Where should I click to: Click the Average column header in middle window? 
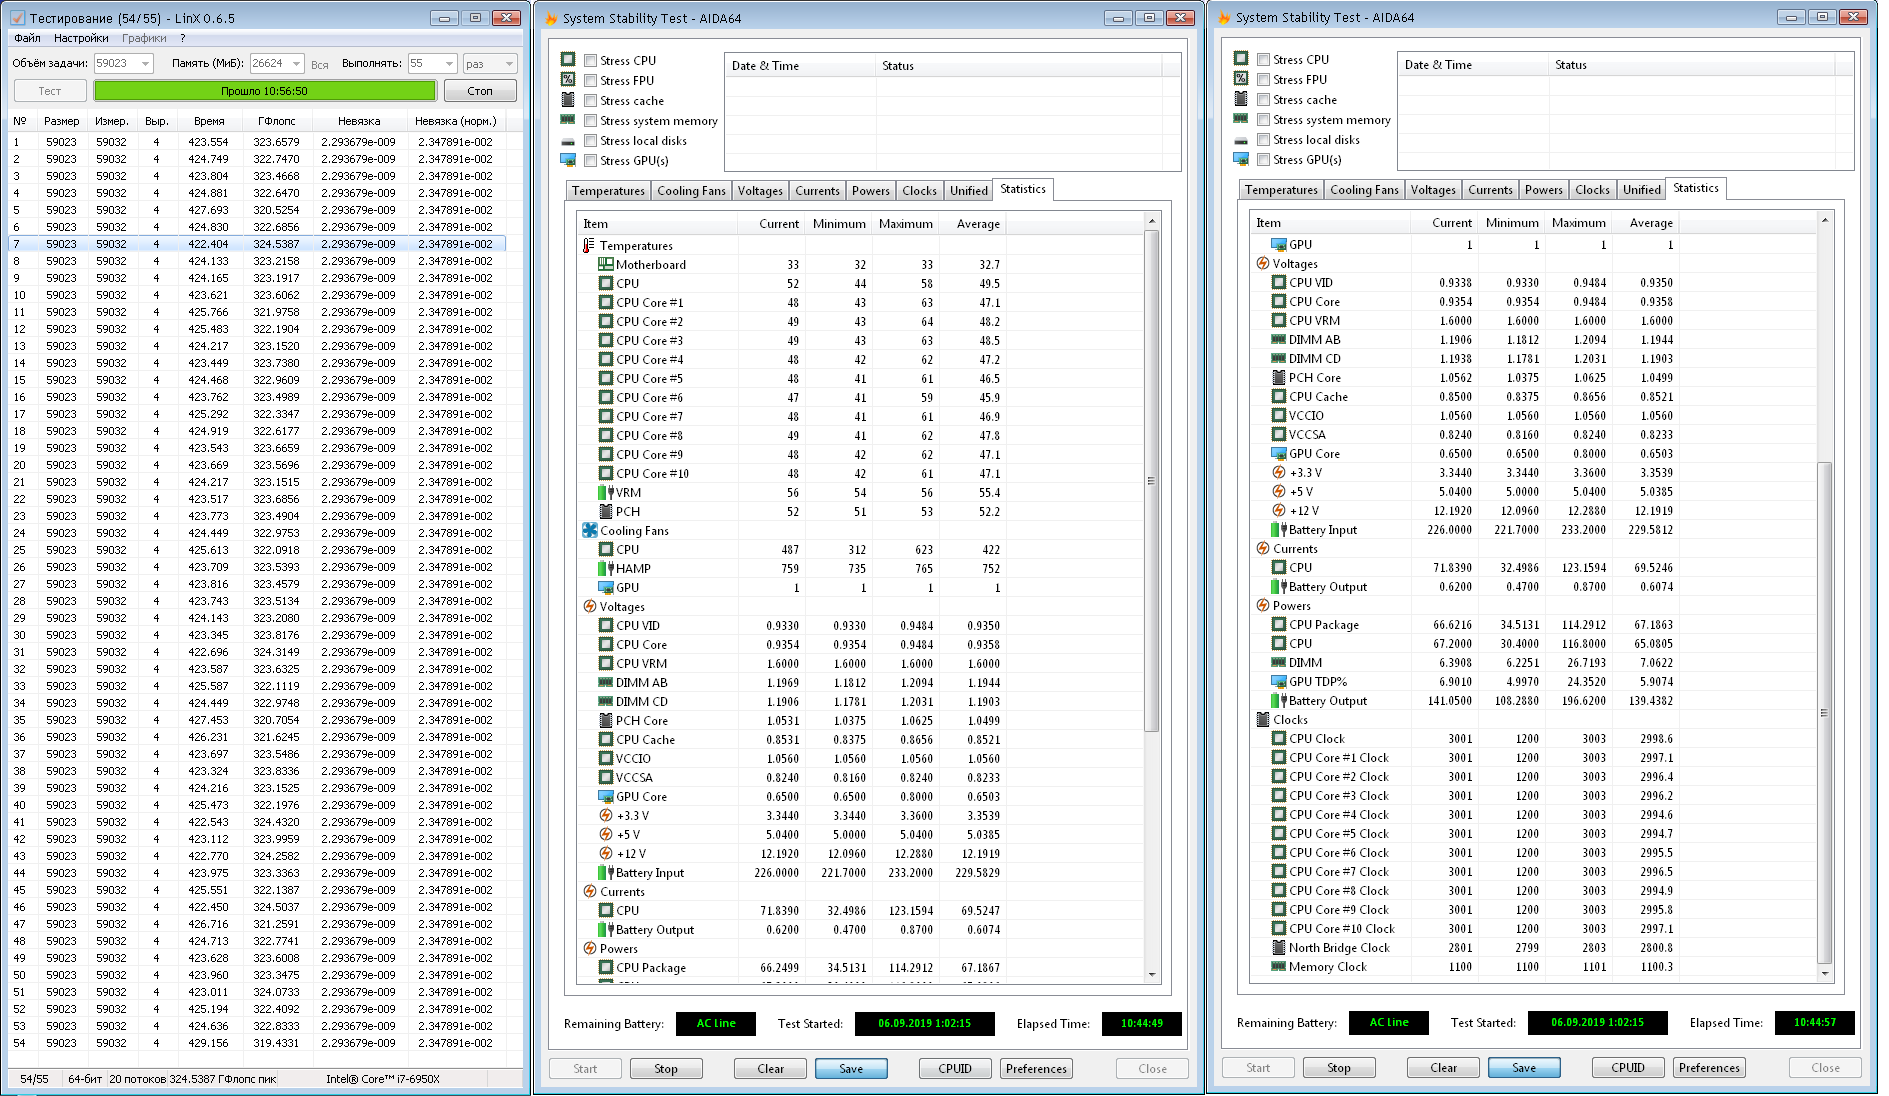[x=978, y=224]
